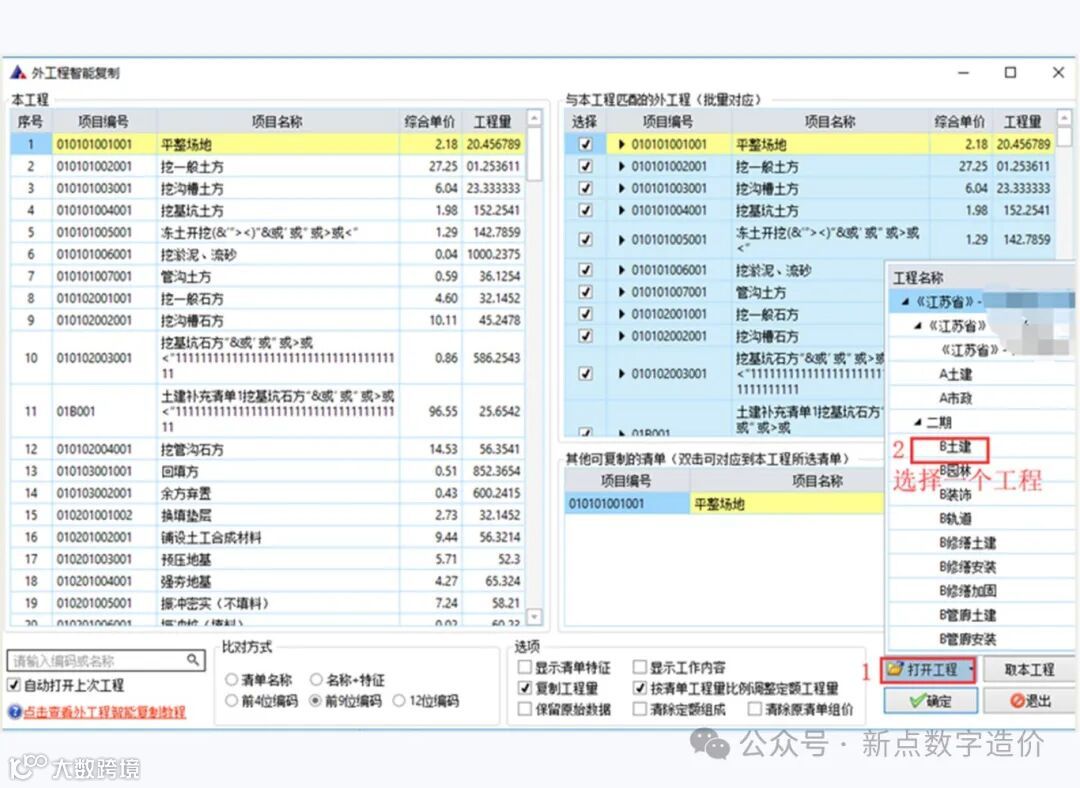Uncheck the 挖一般土方 row checkbox in right table
1080x788 pixels.
click(x=585, y=166)
